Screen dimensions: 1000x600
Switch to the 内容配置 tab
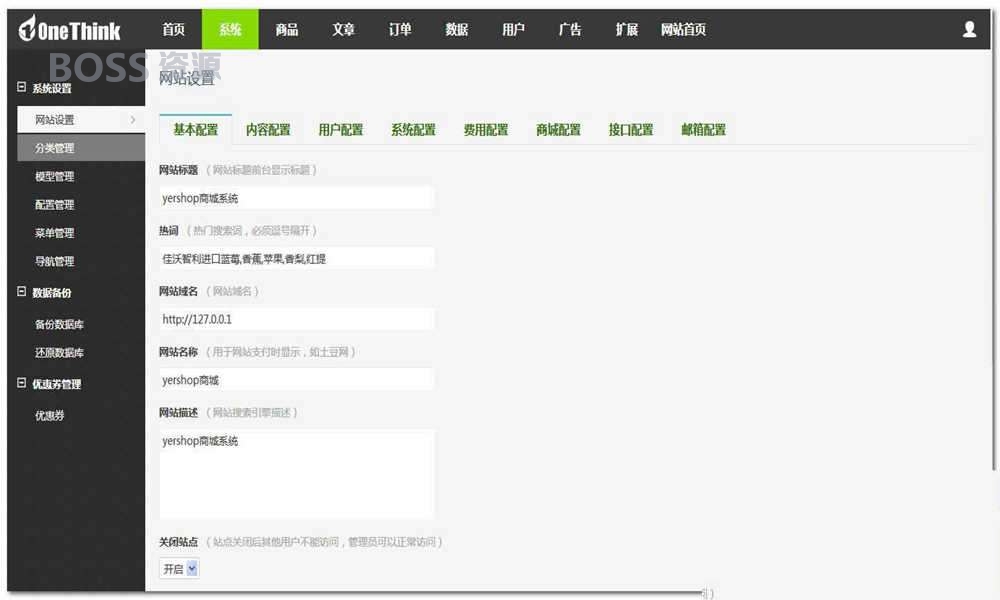click(x=268, y=129)
